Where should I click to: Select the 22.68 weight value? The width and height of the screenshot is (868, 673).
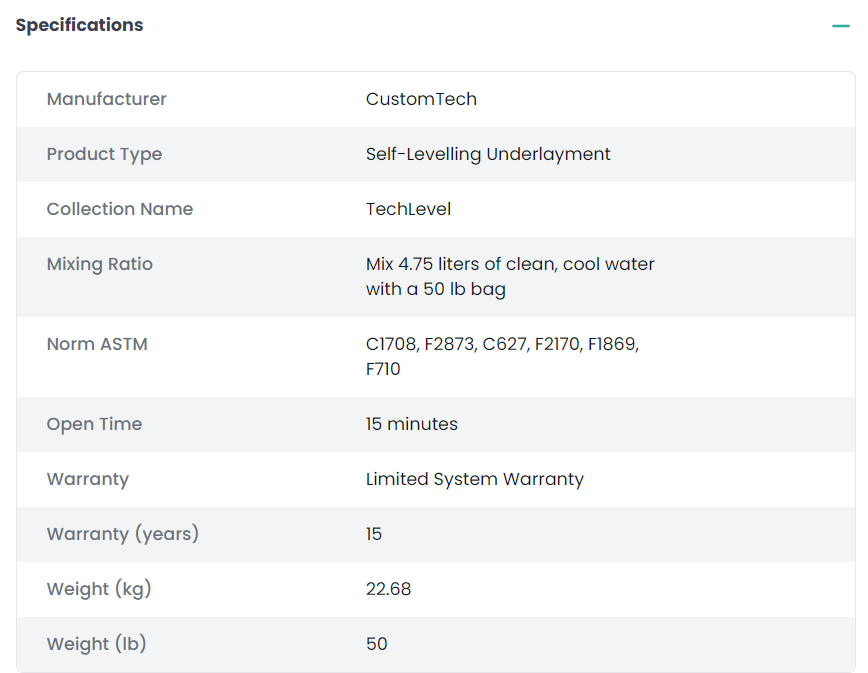[x=388, y=589]
